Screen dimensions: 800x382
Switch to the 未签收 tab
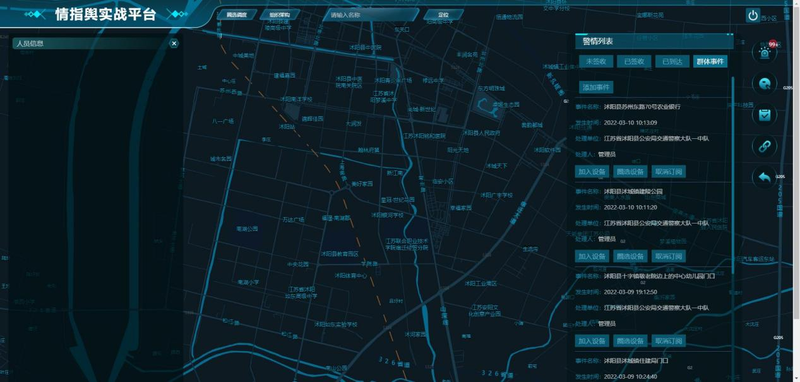click(596, 61)
